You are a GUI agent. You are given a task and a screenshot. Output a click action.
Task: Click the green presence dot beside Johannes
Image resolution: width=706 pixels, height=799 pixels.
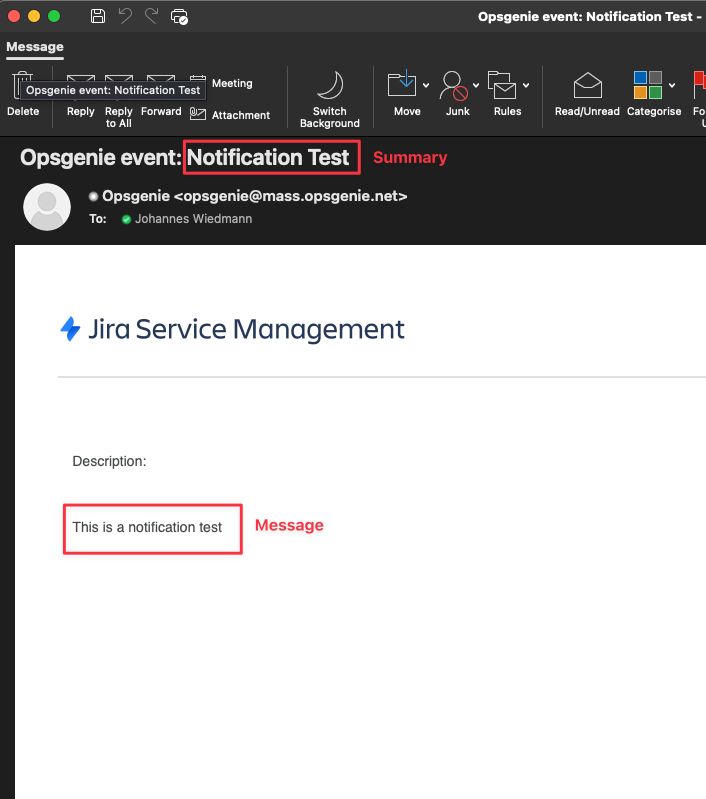(126, 219)
